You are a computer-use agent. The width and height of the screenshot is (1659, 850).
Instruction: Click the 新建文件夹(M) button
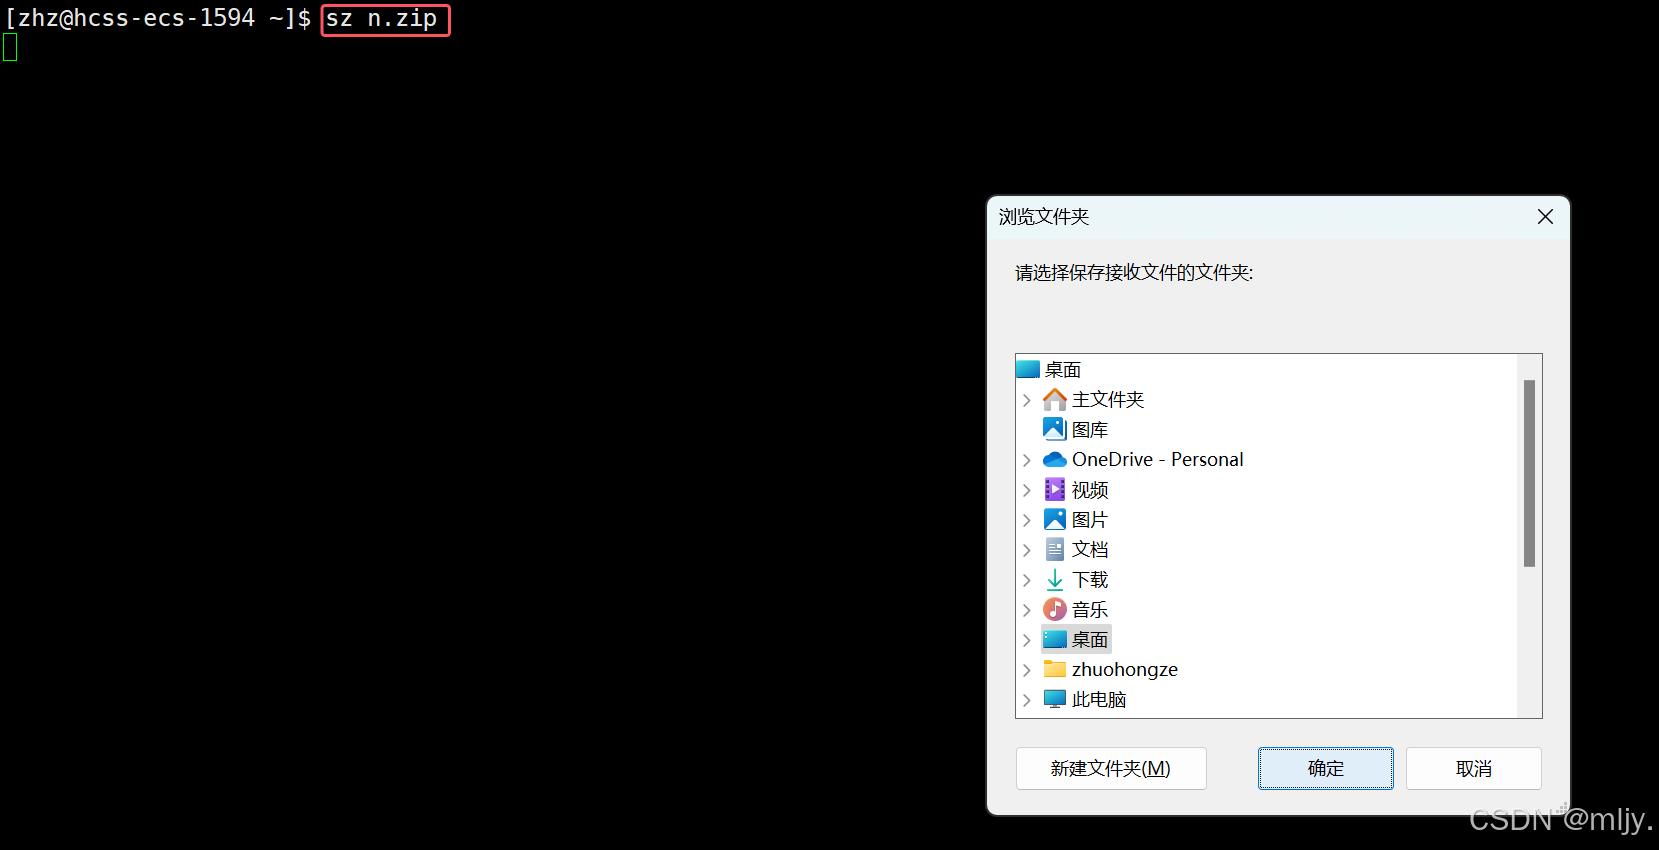pyautogui.click(x=1111, y=768)
